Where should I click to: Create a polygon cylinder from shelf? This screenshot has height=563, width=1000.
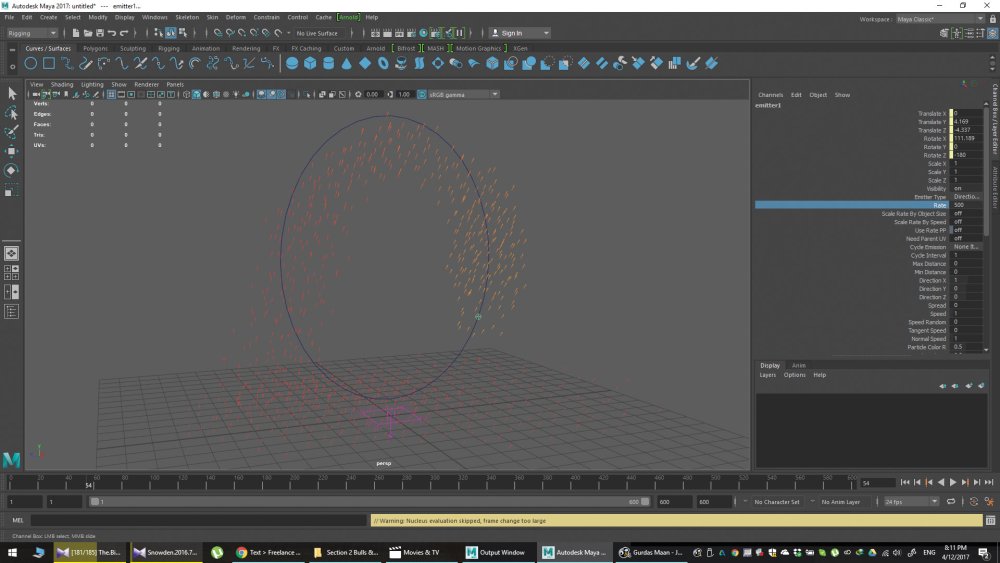coord(328,63)
